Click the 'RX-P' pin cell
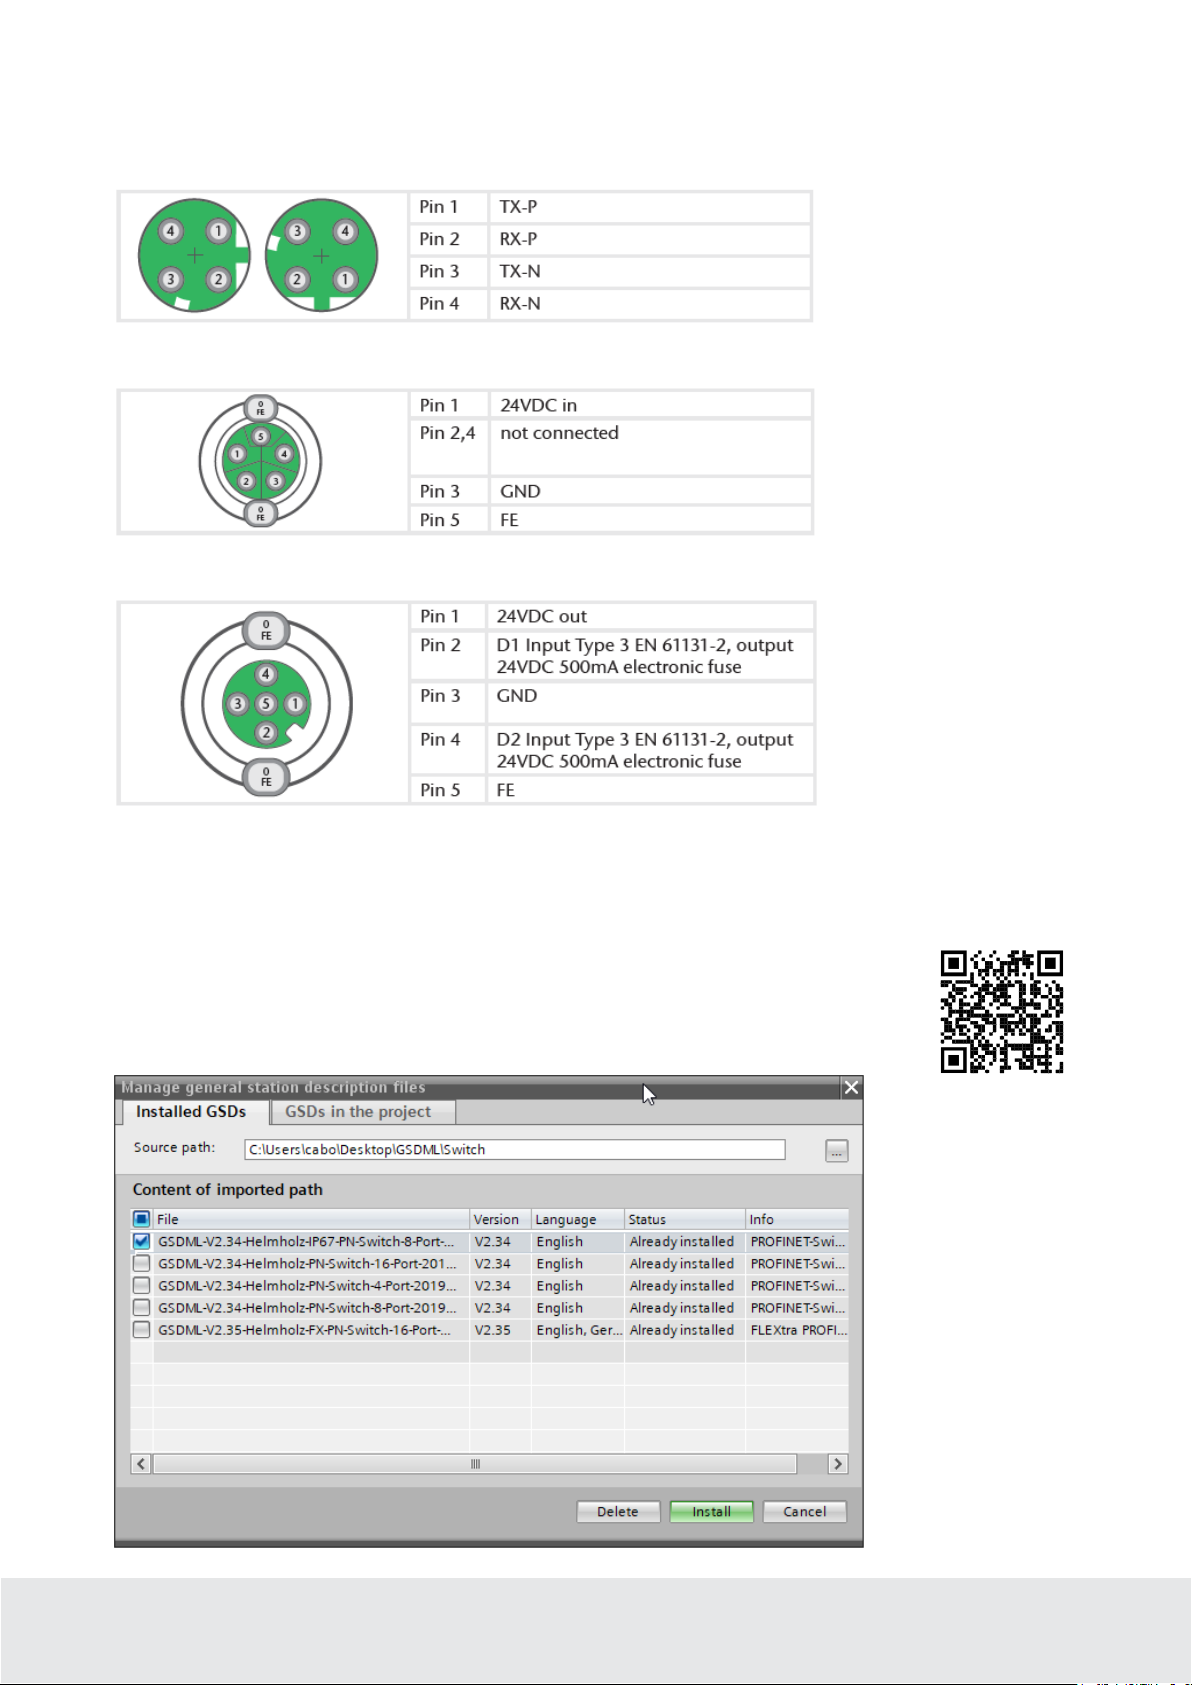The width and height of the screenshot is (1192, 1685). (x=649, y=239)
